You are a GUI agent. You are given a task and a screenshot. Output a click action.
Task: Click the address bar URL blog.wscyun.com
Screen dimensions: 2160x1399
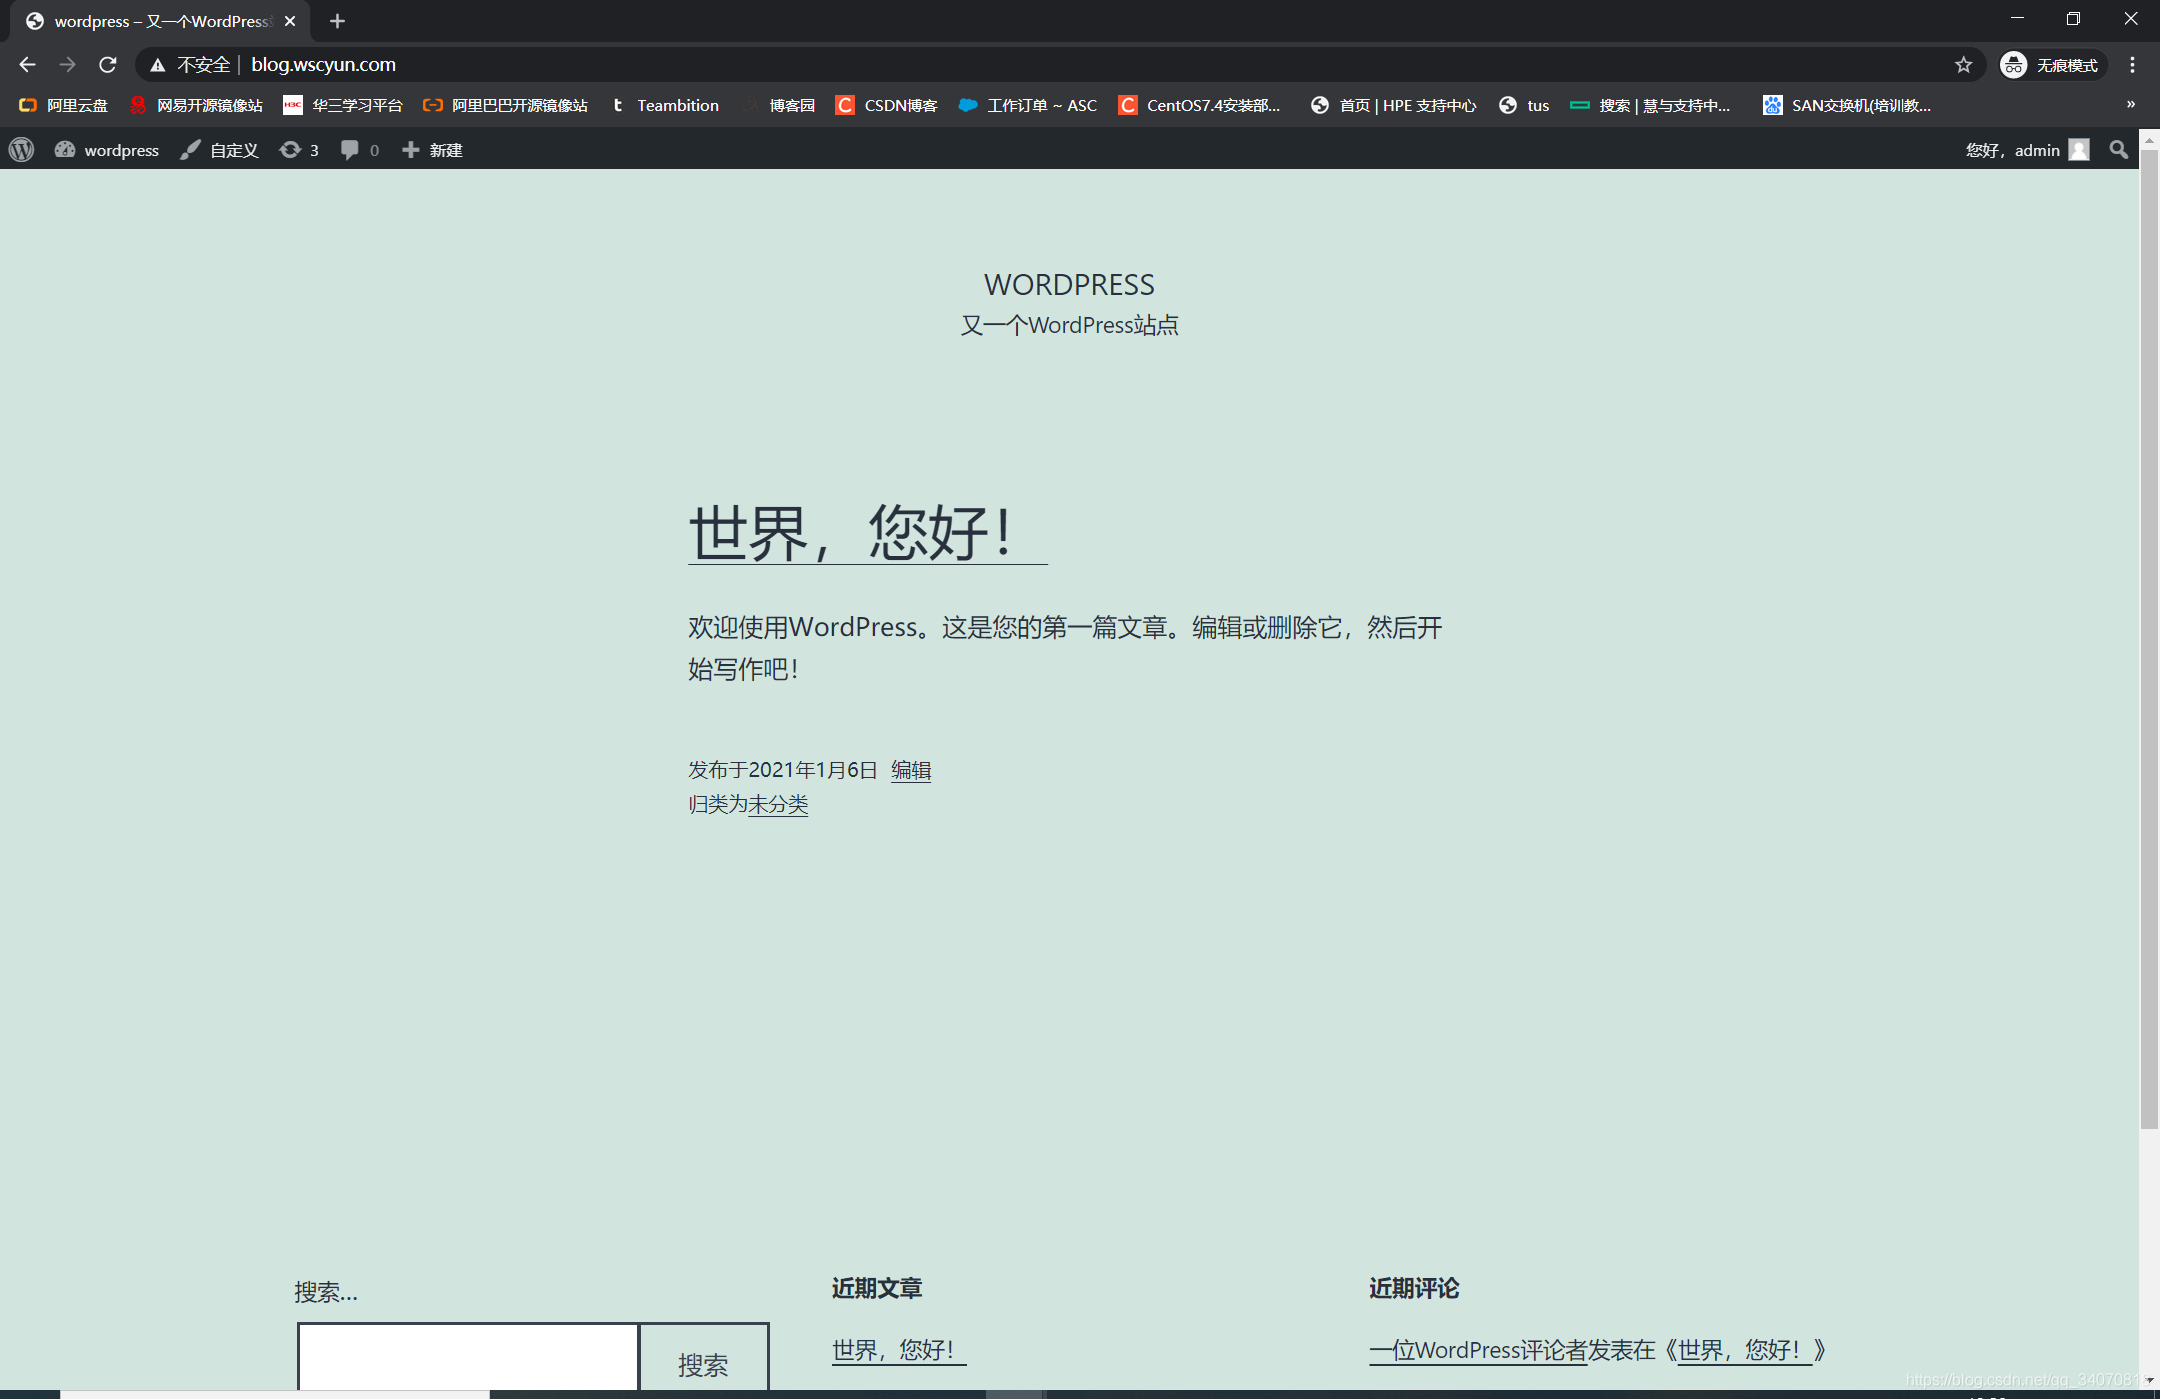(x=323, y=65)
